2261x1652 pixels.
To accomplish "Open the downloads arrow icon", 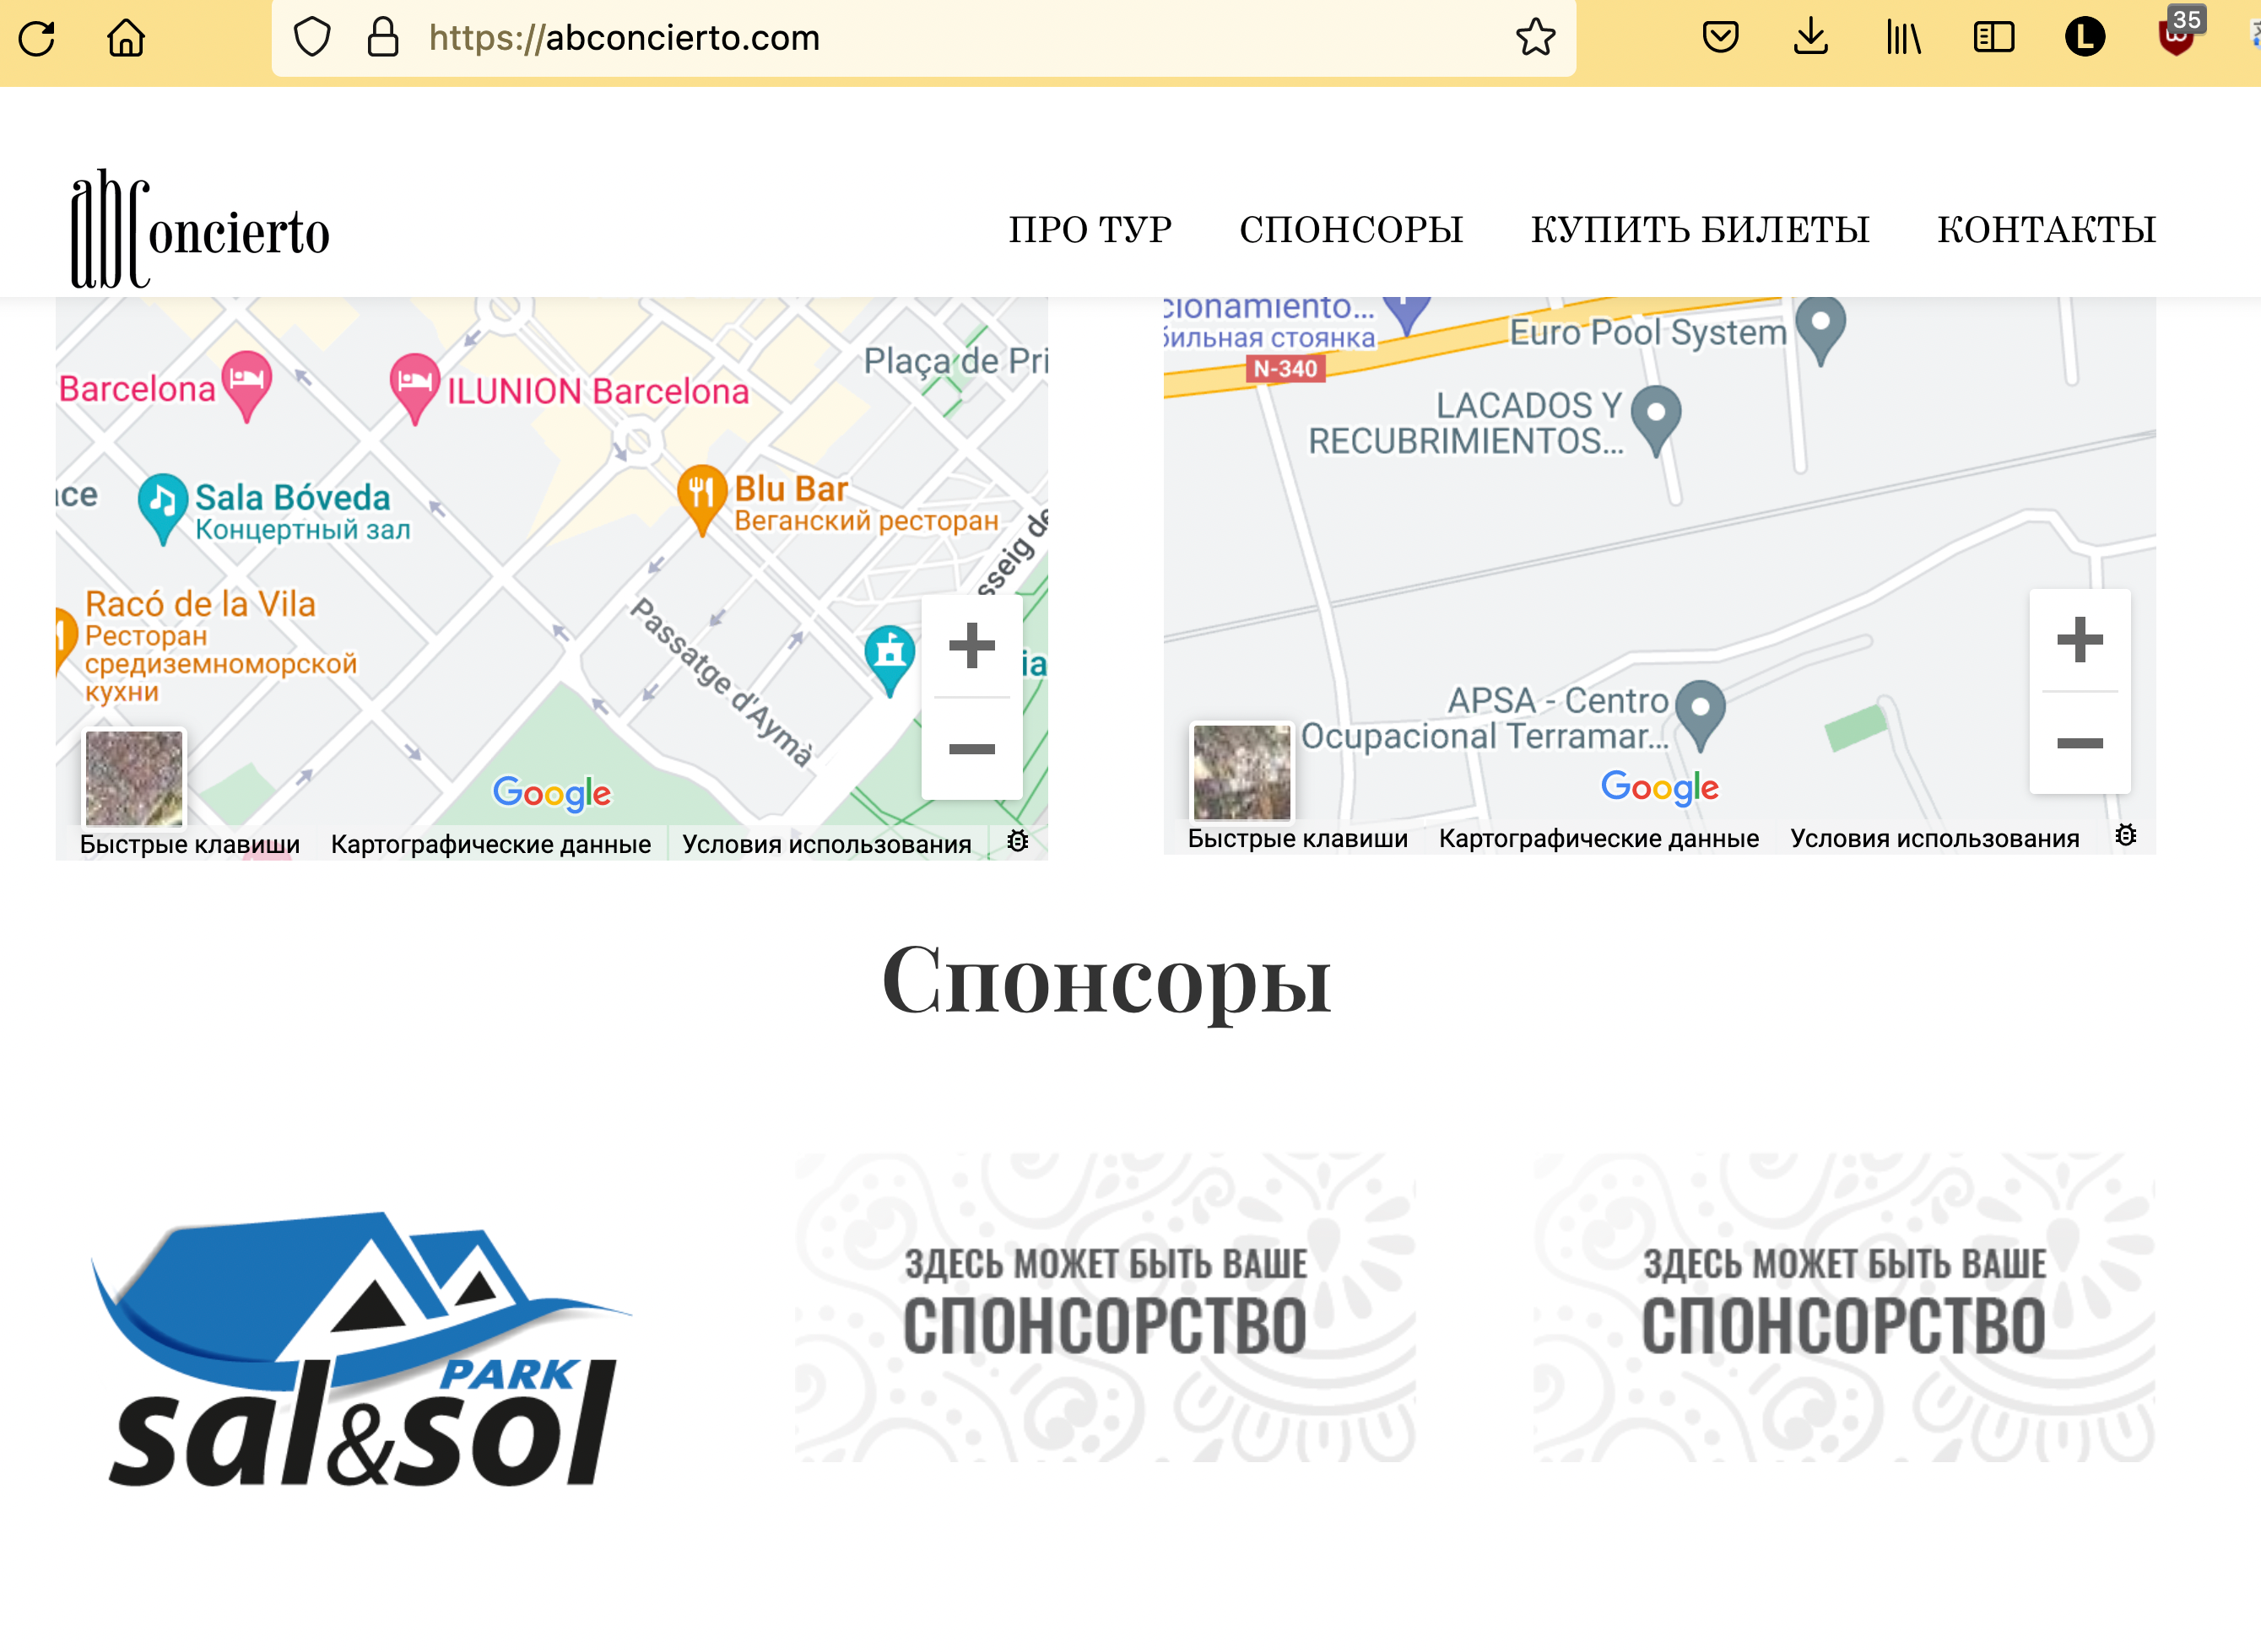I will click(x=1810, y=38).
